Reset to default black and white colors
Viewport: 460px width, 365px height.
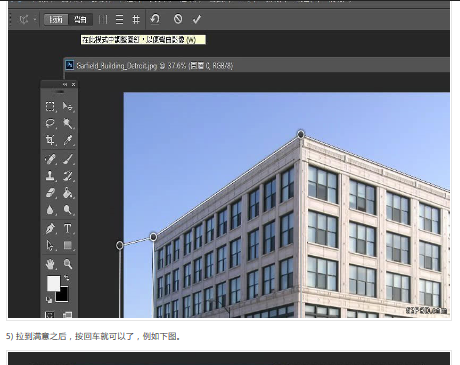(x=49, y=300)
